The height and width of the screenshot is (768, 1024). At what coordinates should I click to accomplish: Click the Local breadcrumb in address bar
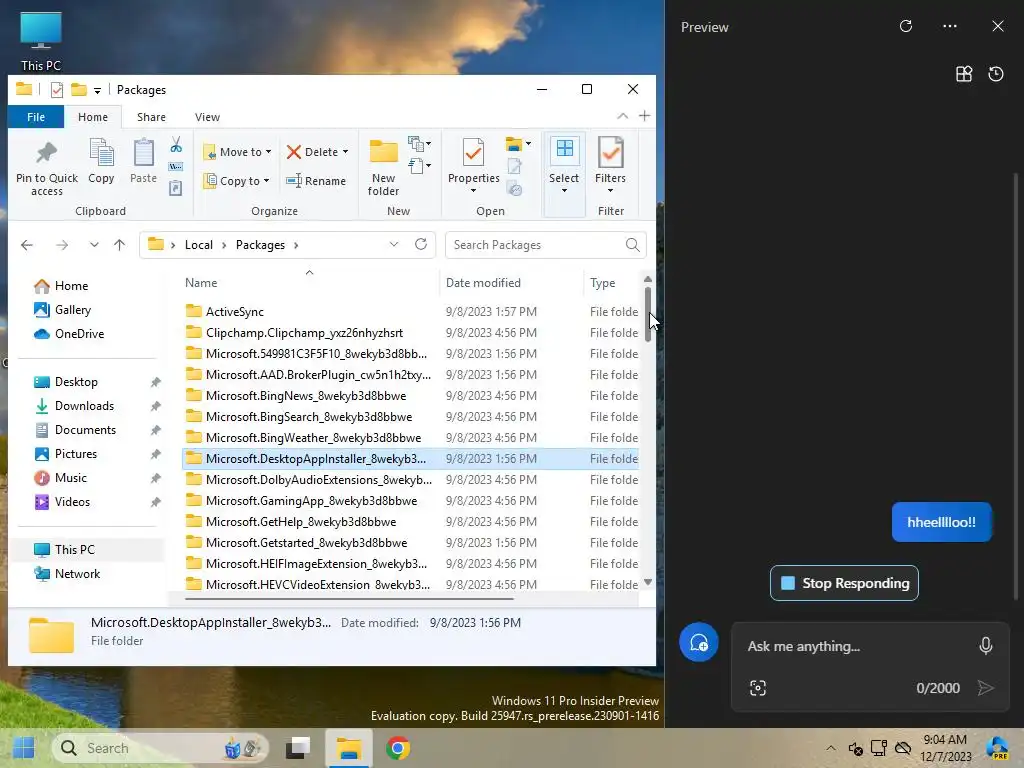[199, 245]
